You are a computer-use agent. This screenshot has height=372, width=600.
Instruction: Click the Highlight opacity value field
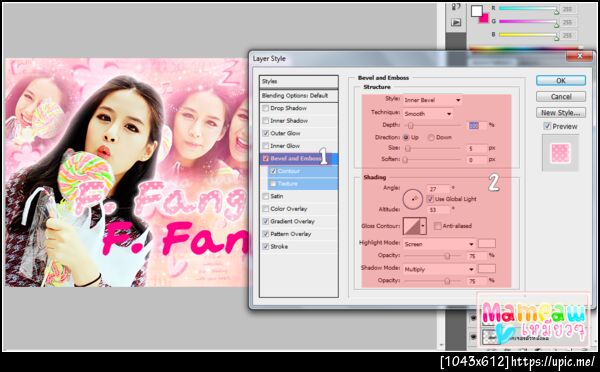(477, 256)
